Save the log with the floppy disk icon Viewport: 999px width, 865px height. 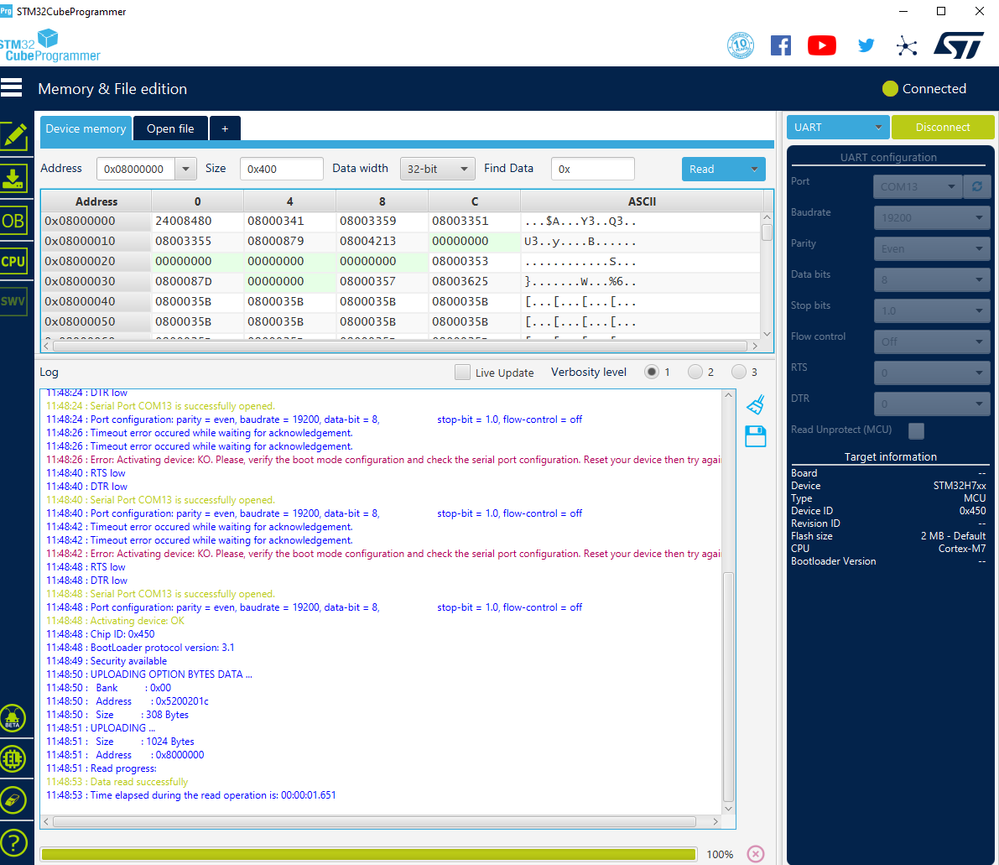756,436
